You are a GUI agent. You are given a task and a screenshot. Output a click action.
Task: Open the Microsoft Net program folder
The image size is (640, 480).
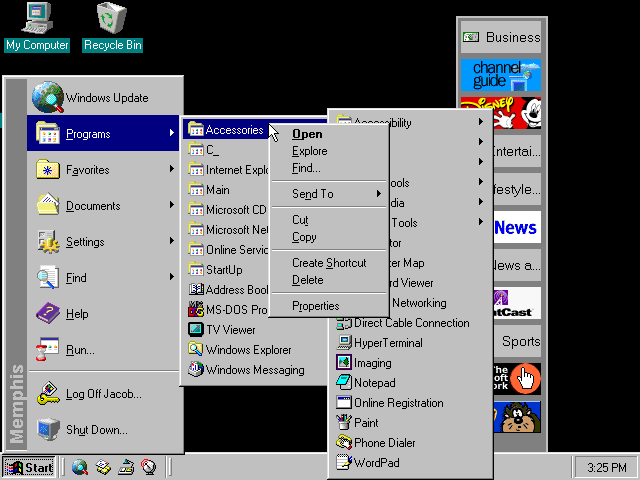pos(227,230)
